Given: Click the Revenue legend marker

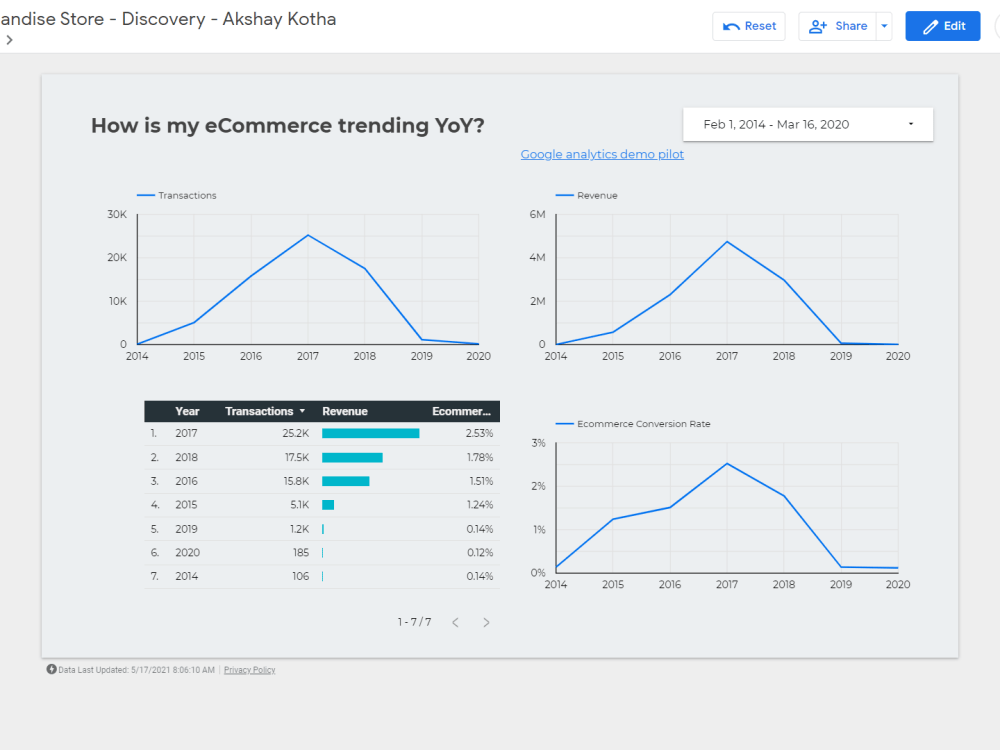Looking at the screenshot, I should (563, 195).
